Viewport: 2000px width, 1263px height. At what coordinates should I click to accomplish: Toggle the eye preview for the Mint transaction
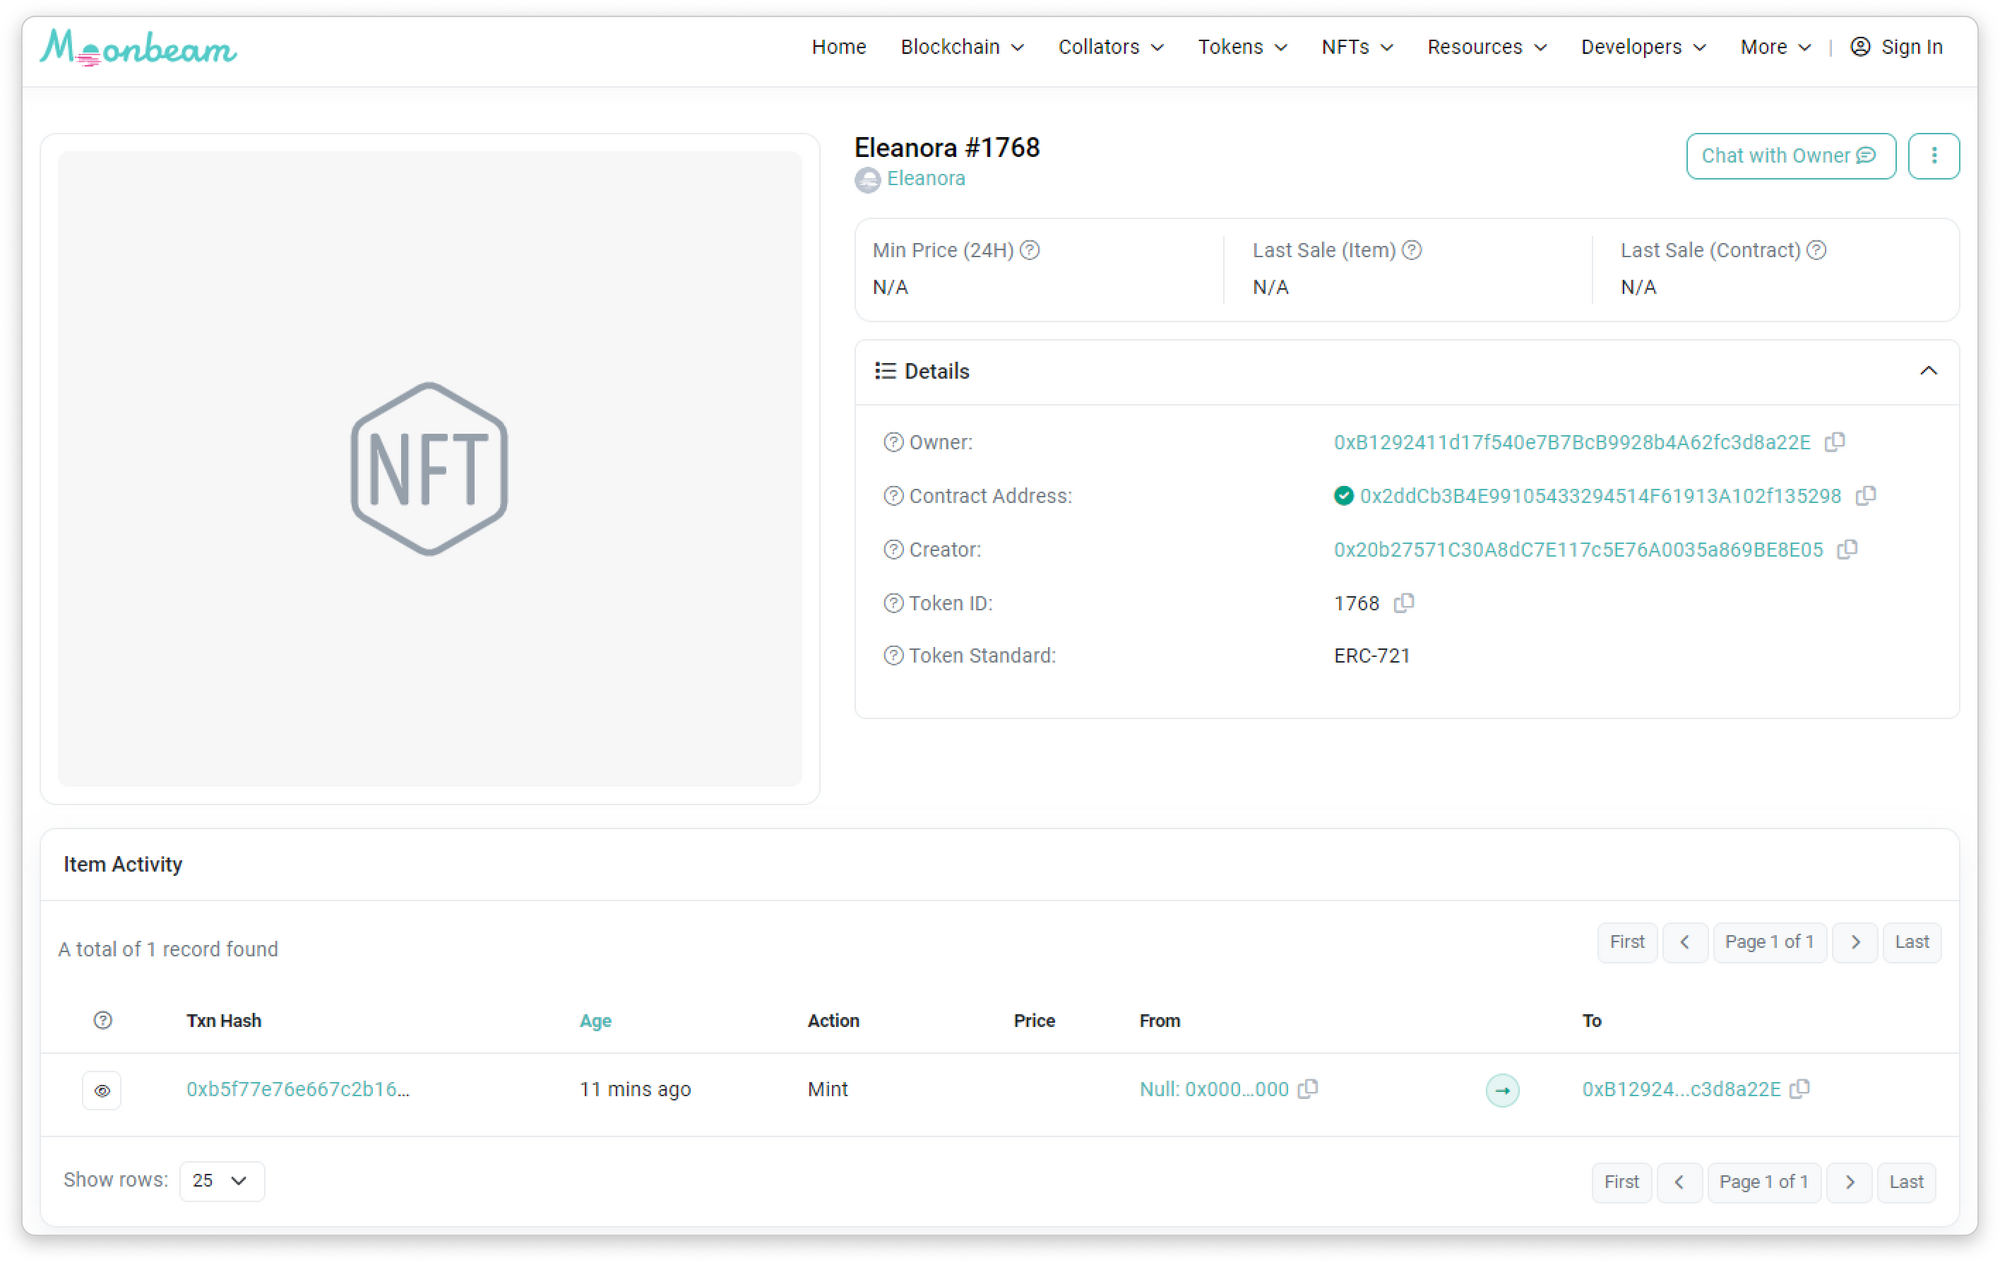[102, 1090]
